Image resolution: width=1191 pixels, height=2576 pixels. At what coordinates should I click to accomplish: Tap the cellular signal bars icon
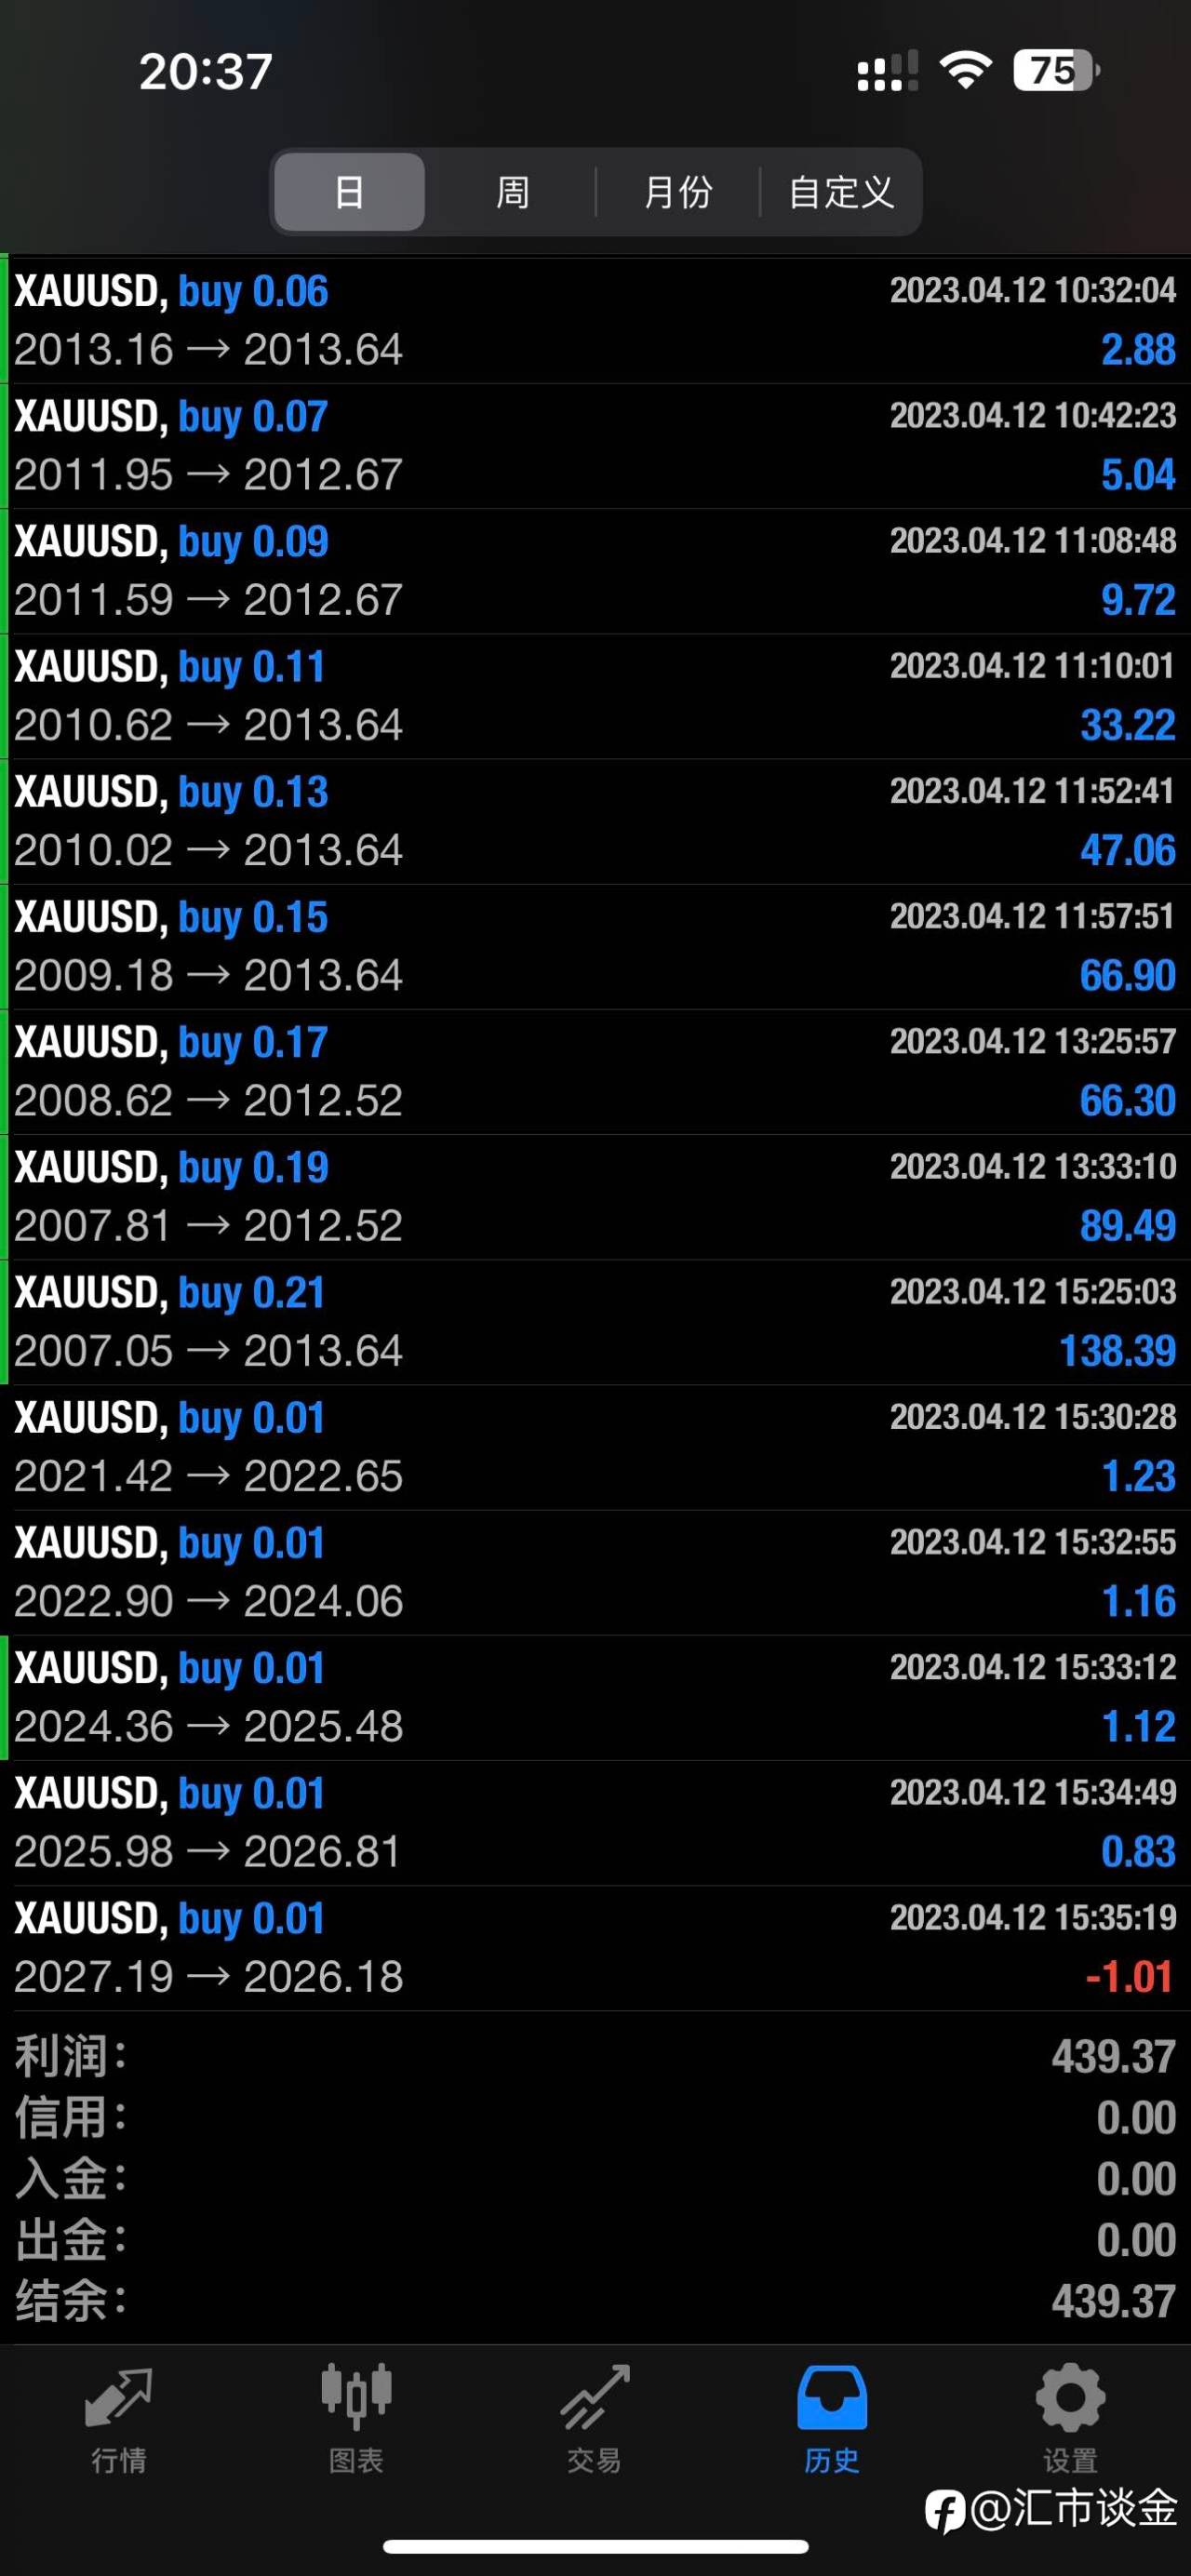pyautogui.click(x=888, y=71)
